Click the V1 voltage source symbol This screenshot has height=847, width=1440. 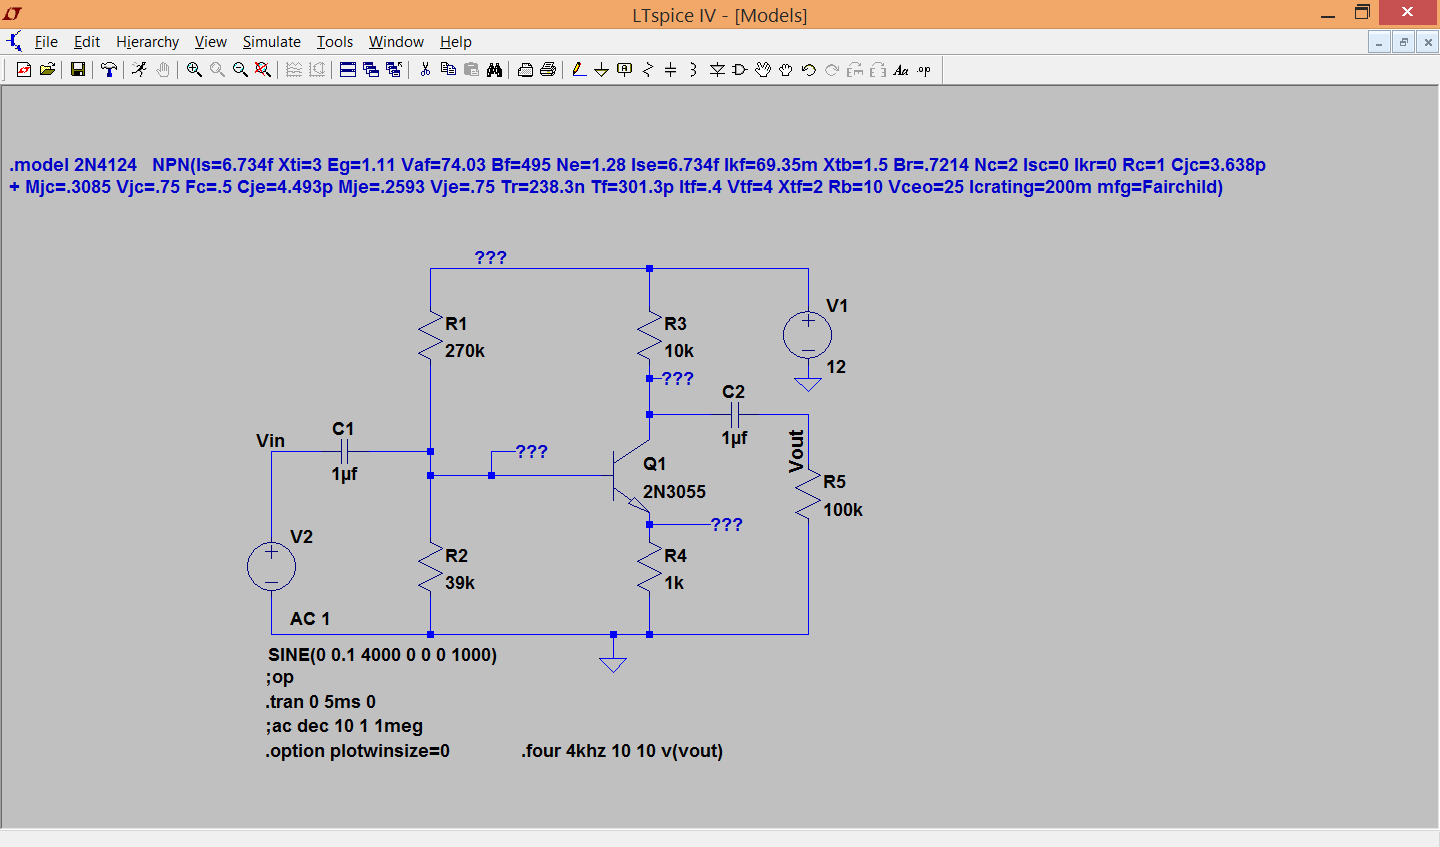[x=808, y=335]
